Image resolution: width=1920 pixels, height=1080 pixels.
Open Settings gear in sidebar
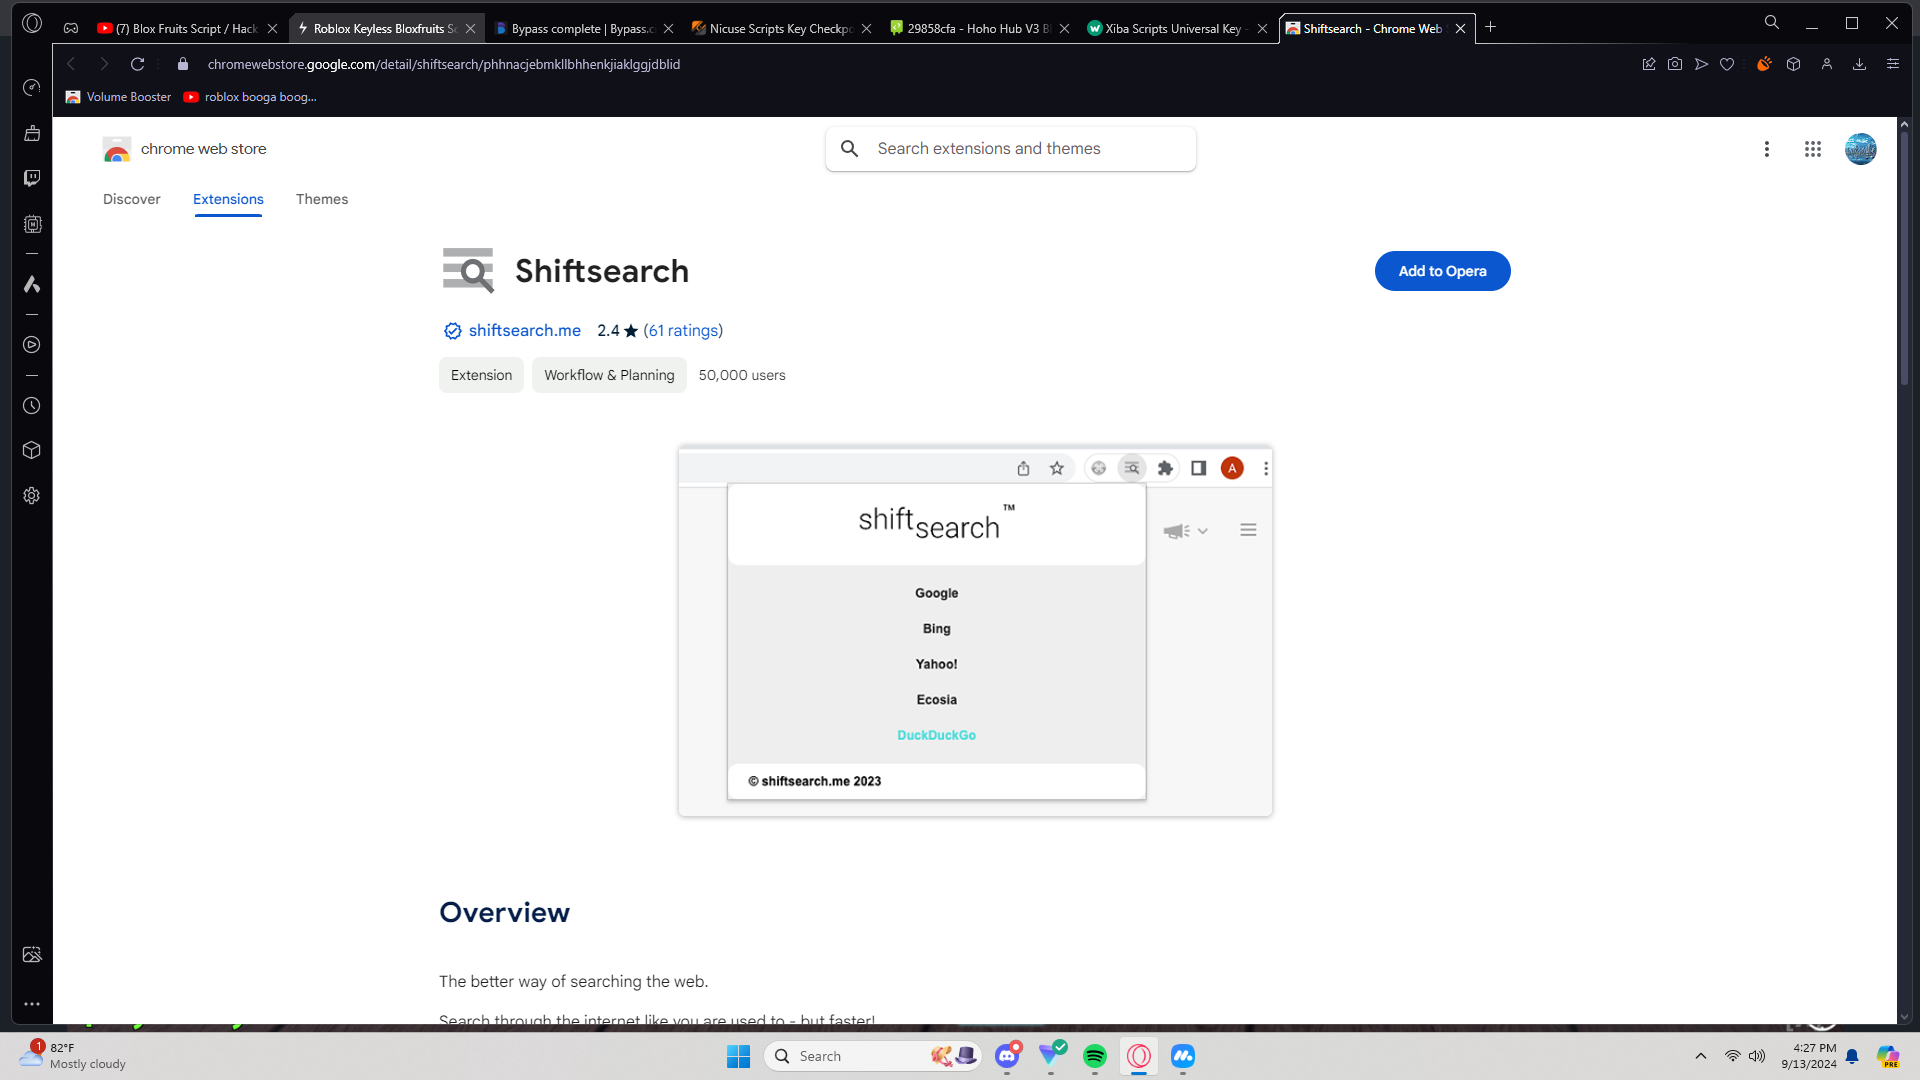(32, 496)
